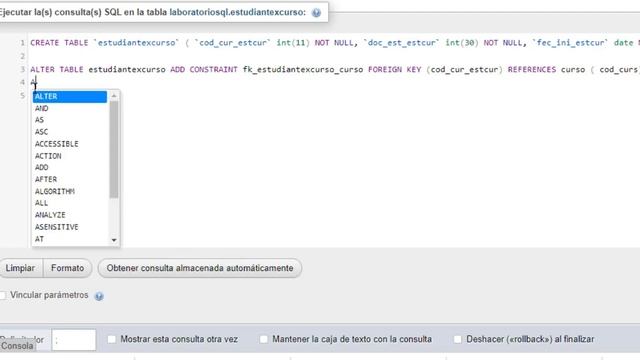Click ALTER TABLE statement on line 3
This screenshot has height=360, width=640.
pyautogui.click(x=335, y=69)
